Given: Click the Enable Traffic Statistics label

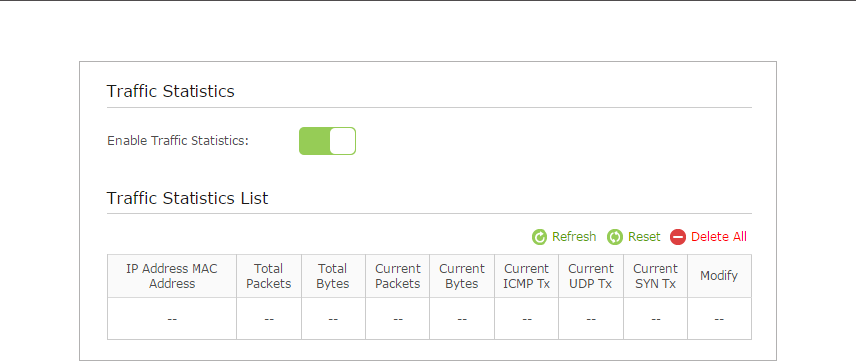Looking at the screenshot, I should pyautogui.click(x=177, y=141).
